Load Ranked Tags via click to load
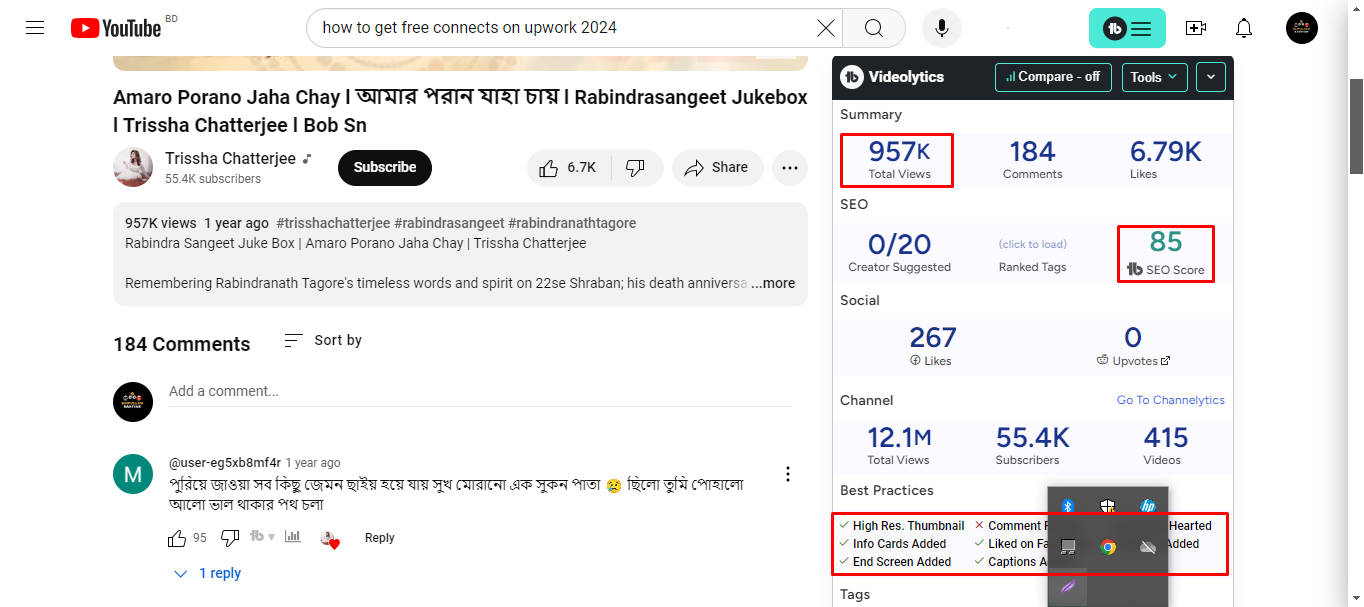This screenshot has height=607, width=1364. point(1033,244)
